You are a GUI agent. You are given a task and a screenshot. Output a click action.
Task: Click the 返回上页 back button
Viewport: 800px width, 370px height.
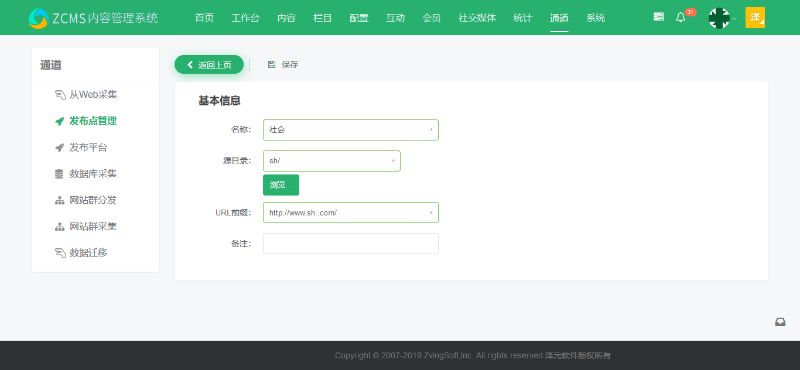click(x=209, y=65)
